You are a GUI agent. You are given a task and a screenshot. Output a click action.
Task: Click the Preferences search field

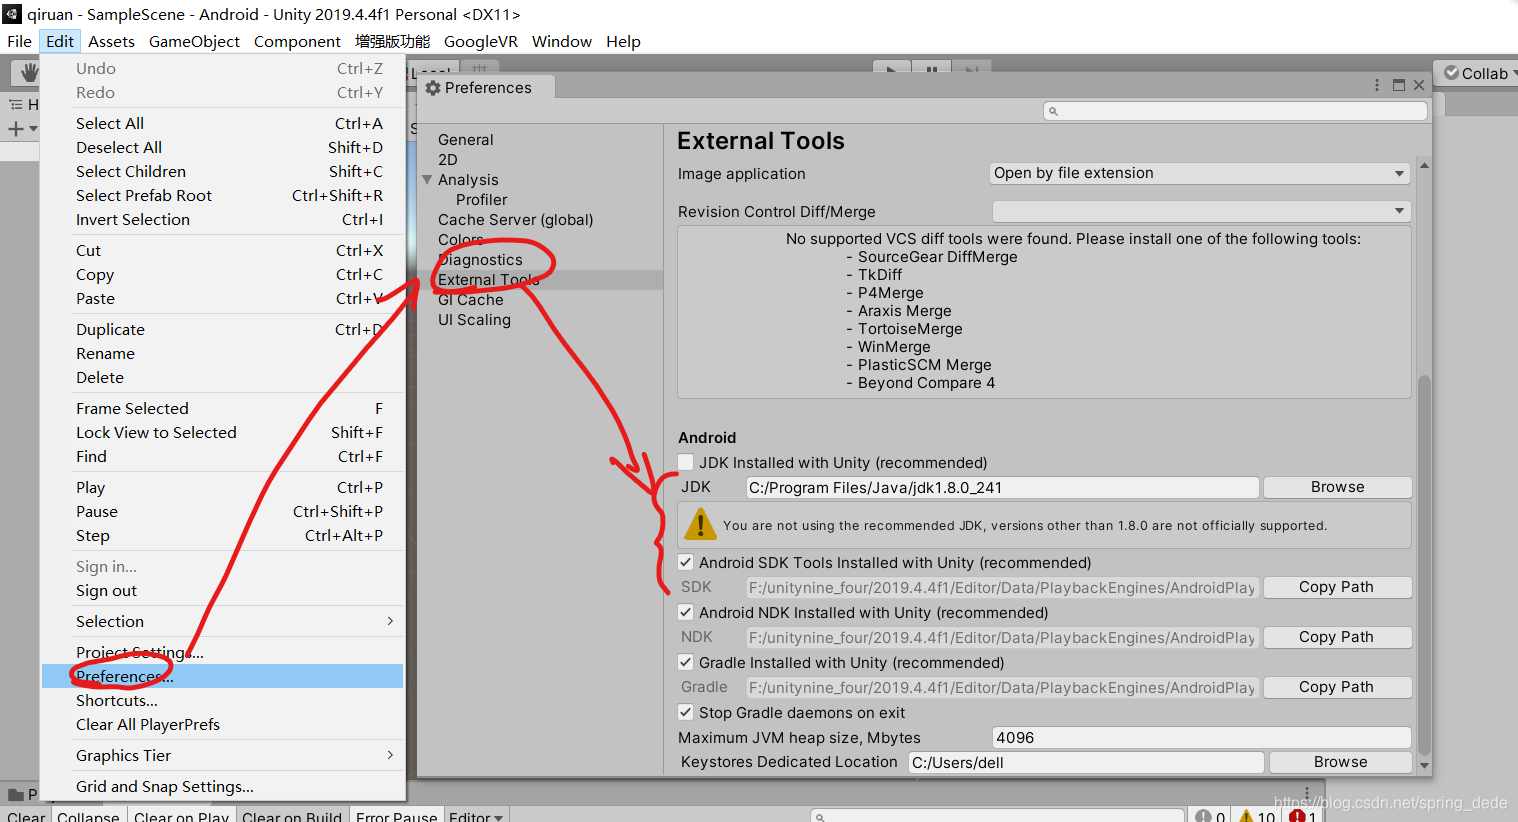point(1235,111)
